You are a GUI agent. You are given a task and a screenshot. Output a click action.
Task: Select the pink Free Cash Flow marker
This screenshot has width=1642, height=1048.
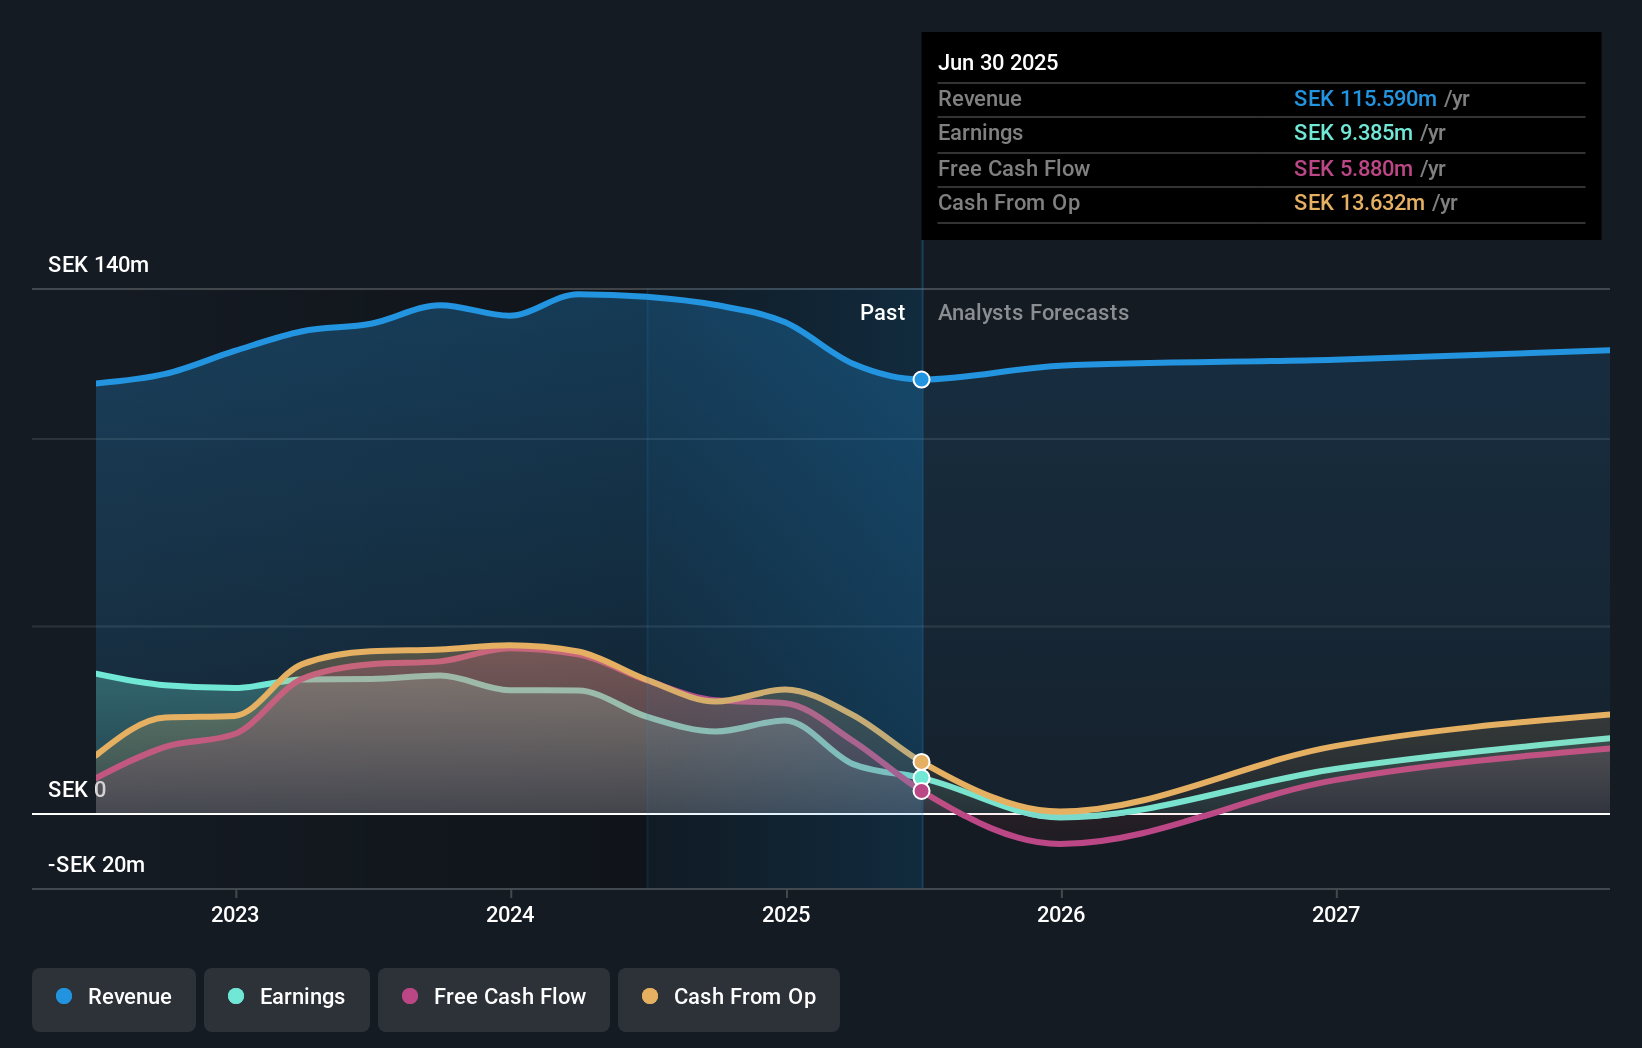coord(920,792)
